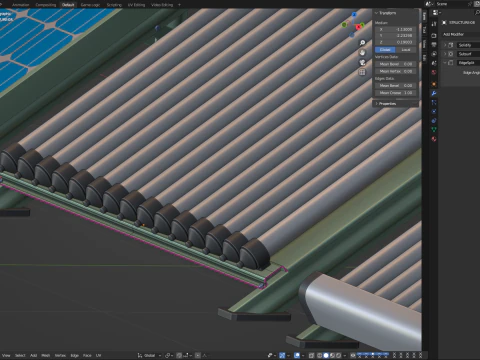Click the zoom view magnifier icon
The width and height of the screenshot is (480, 360).
(362, 43)
